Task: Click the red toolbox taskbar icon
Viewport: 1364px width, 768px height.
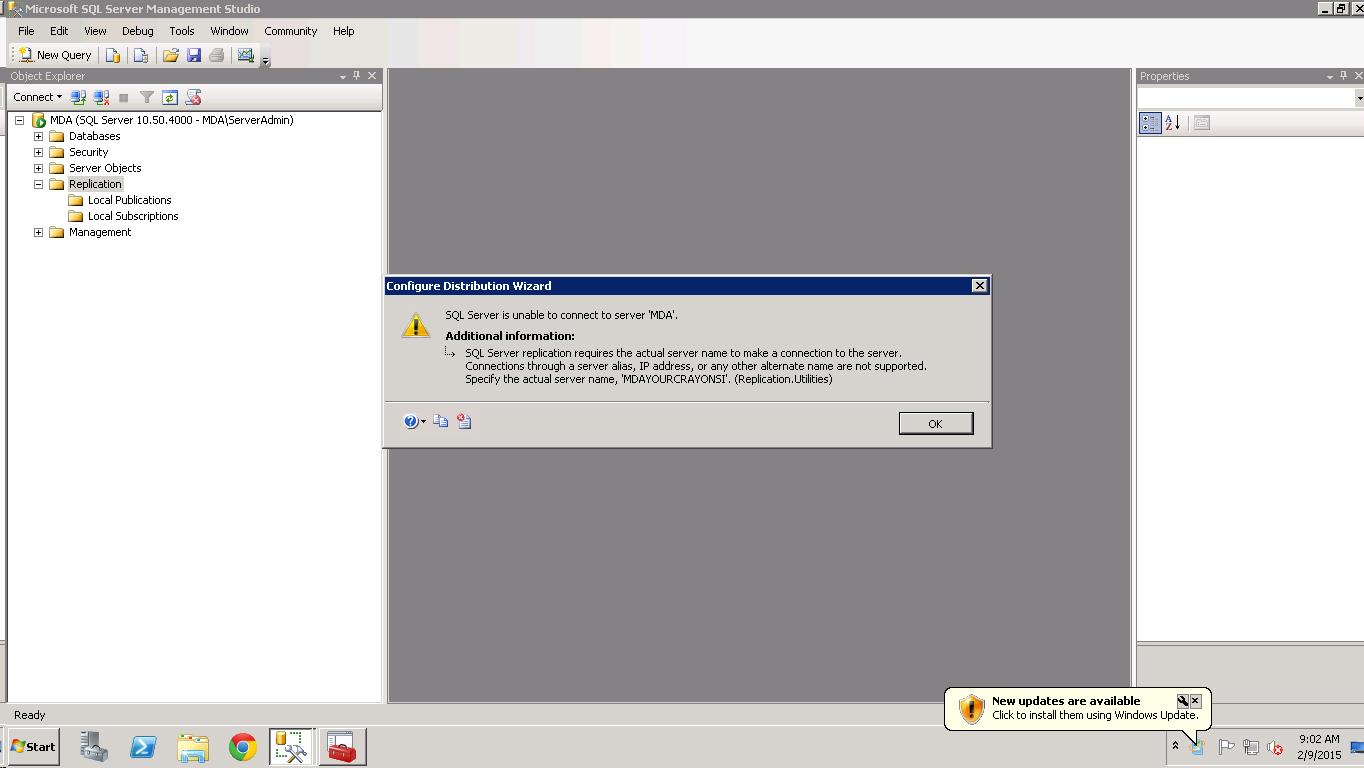Action: pos(342,747)
